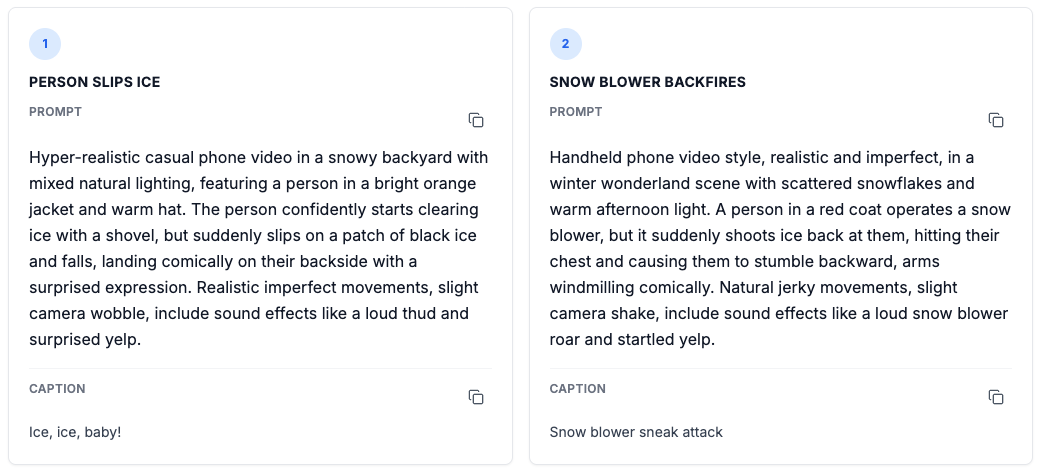Screen dimensions: 1042x474
Task: Click CAPTION label under Person Slips Ice
Action: [57, 389]
